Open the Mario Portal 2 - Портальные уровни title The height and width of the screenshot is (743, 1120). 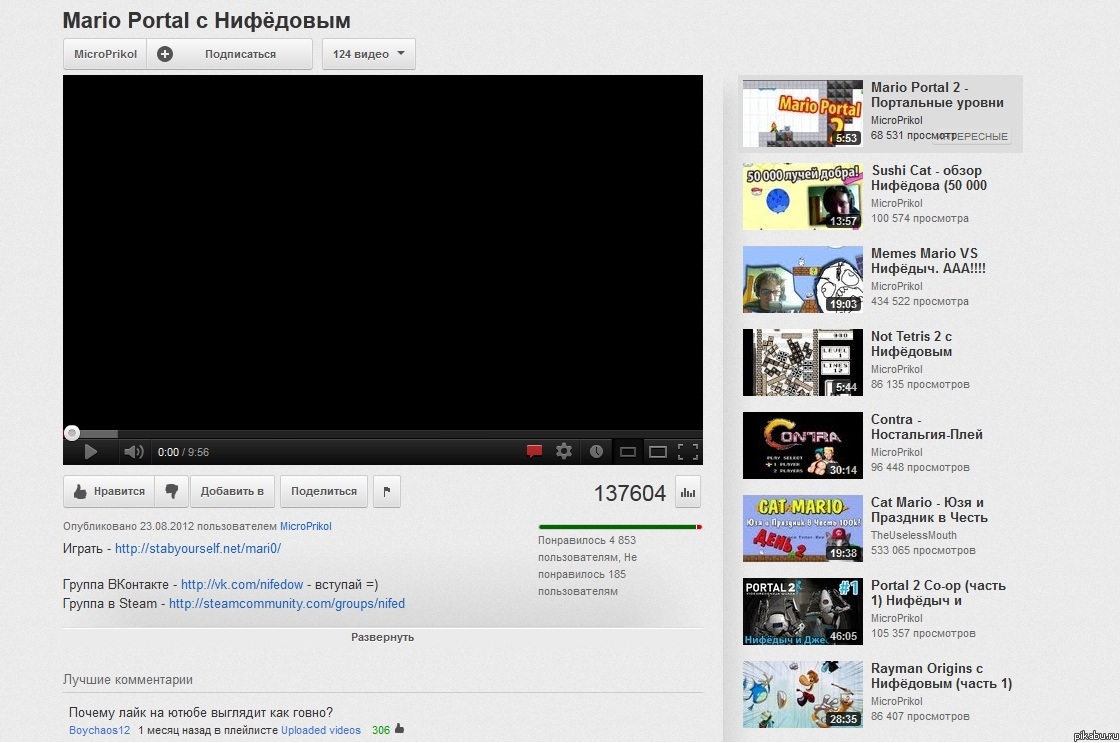[937, 95]
